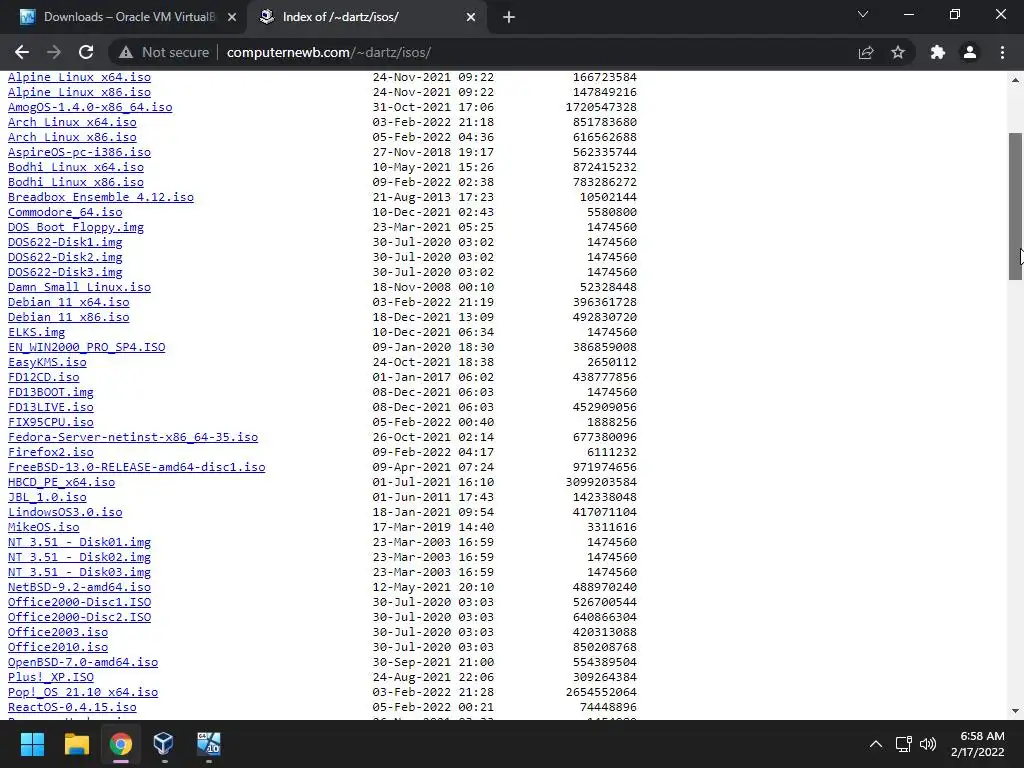This screenshot has width=1024, height=768.
Task: Download NetBSD-9.2-amd64.iso
Action: pyautogui.click(x=79, y=588)
